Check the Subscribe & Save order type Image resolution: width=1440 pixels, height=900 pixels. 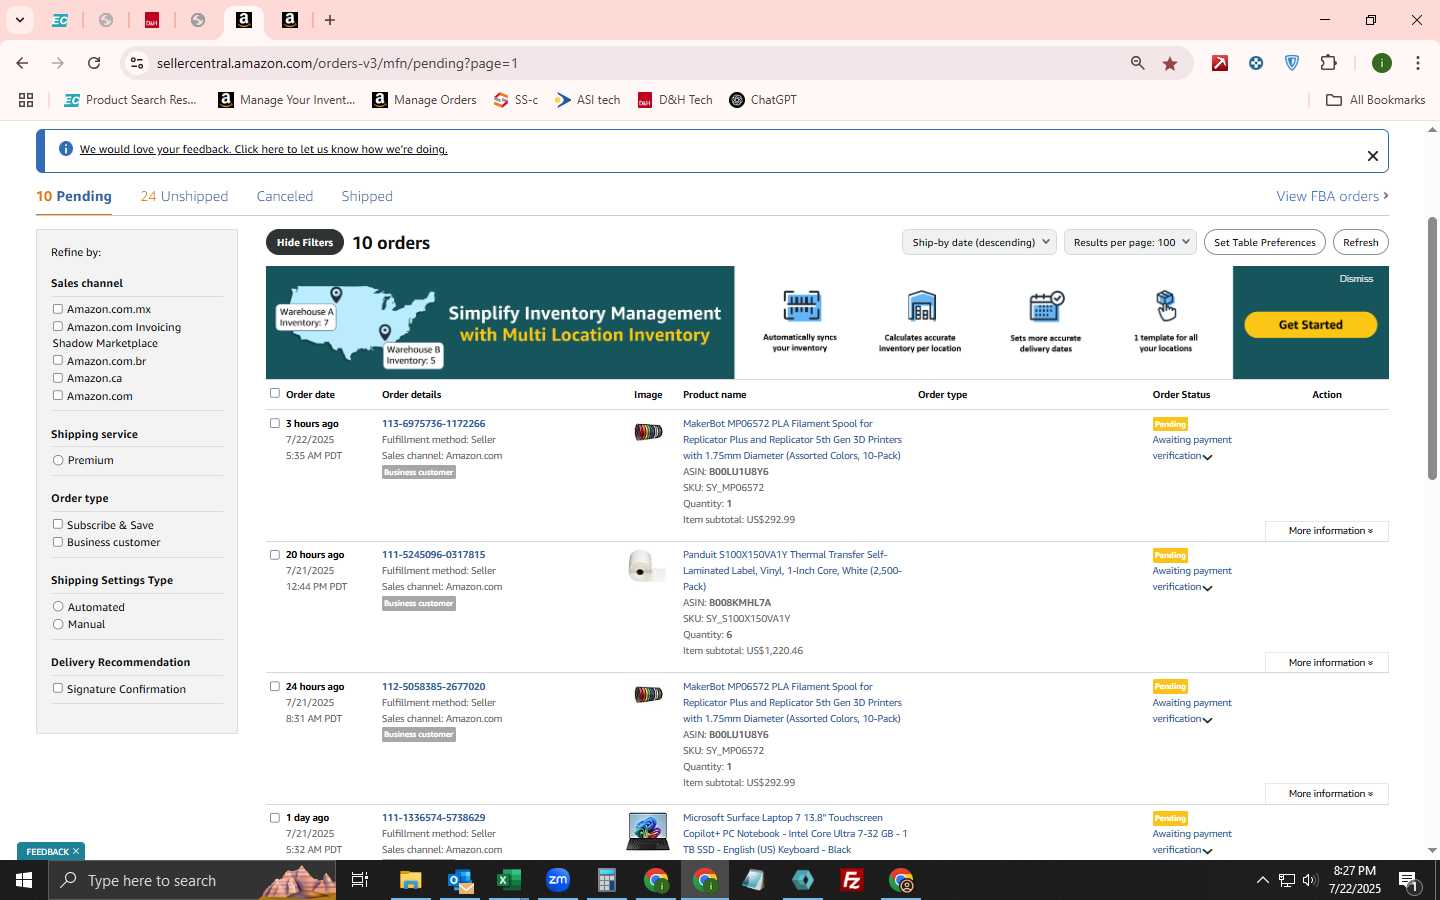pos(58,524)
